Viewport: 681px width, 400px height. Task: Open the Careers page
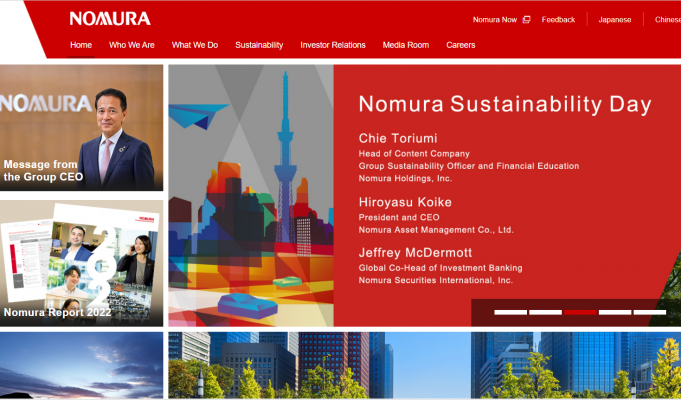[461, 45]
